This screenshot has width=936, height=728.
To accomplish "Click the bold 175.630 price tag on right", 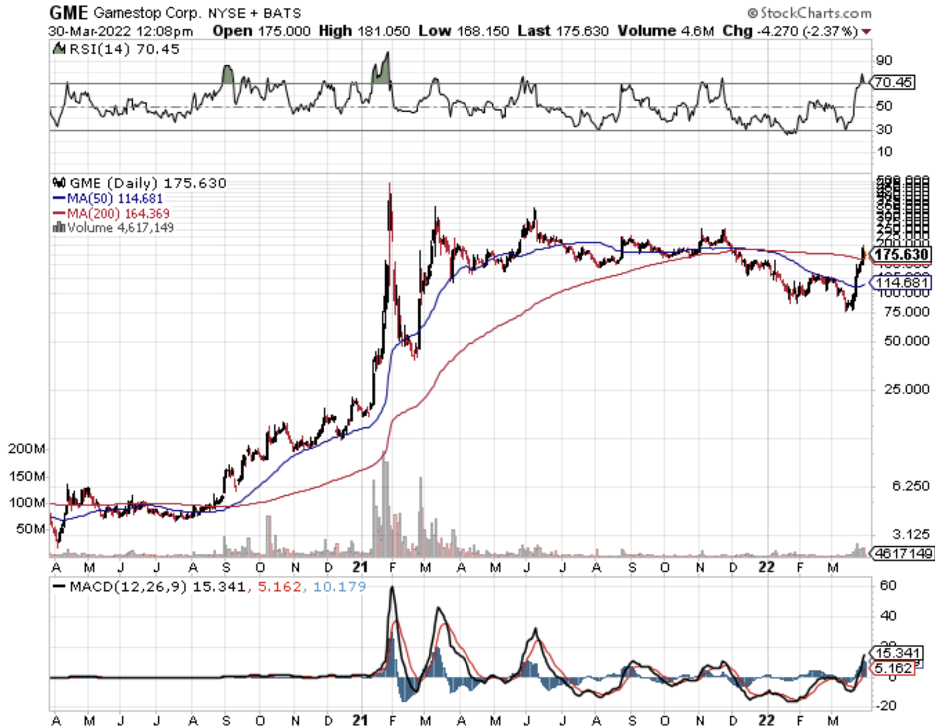I will click(901, 255).
